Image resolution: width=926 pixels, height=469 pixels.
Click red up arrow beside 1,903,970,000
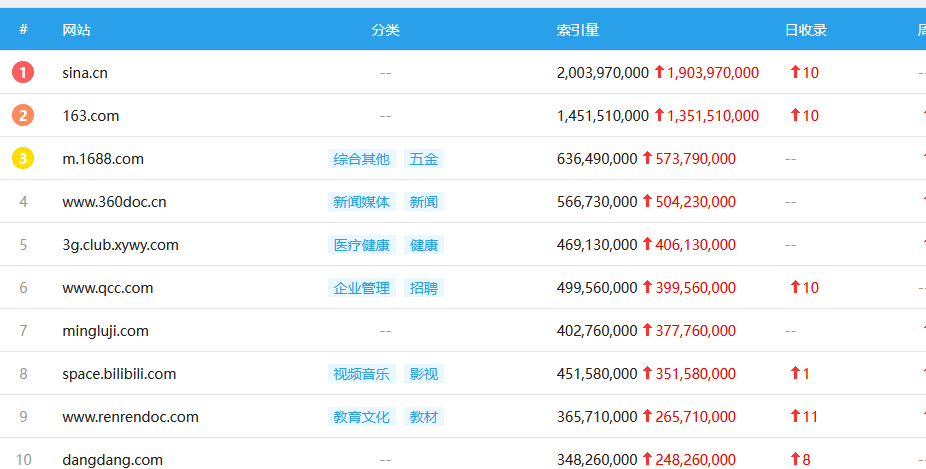(x=659, y=72)
